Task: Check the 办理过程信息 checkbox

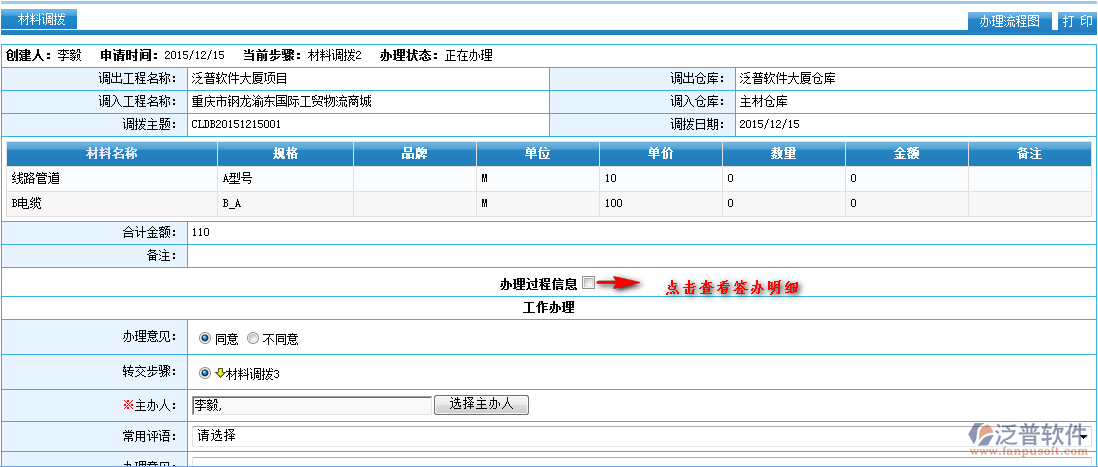Action: (x=588, y=283)
